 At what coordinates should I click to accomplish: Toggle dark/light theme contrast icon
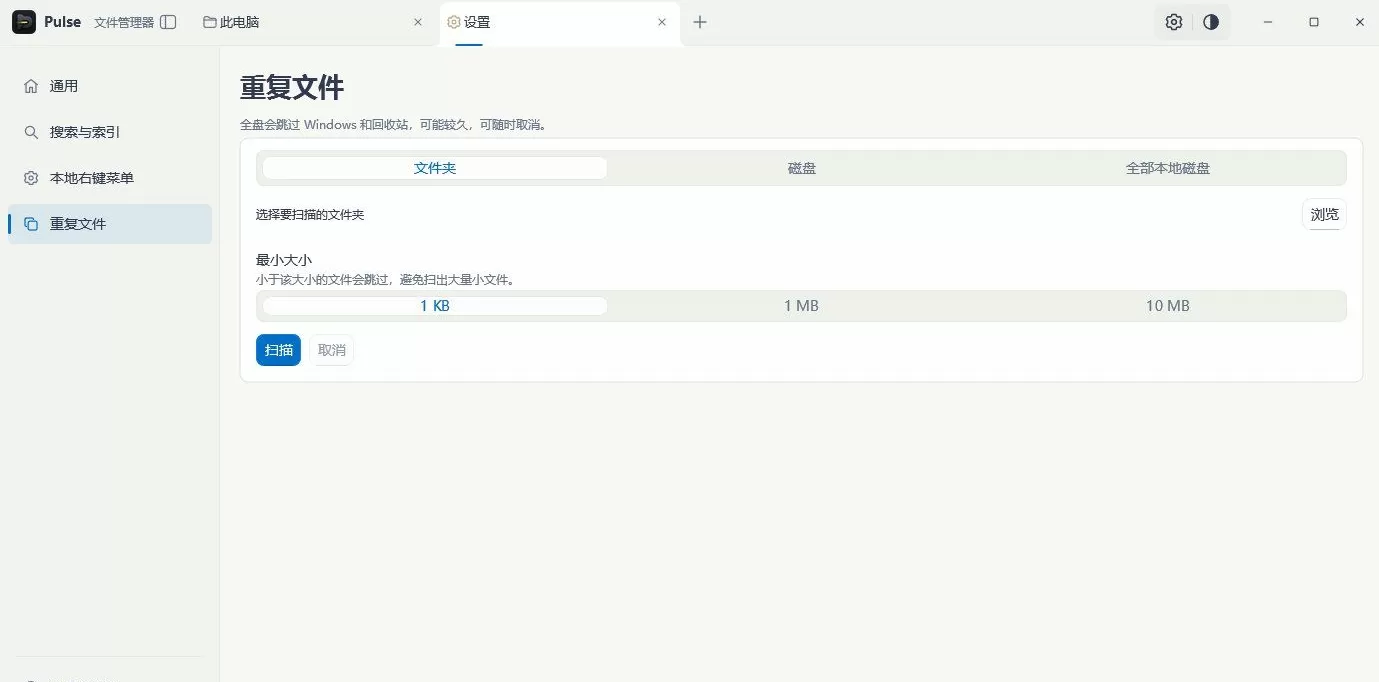coord(1211,22)
